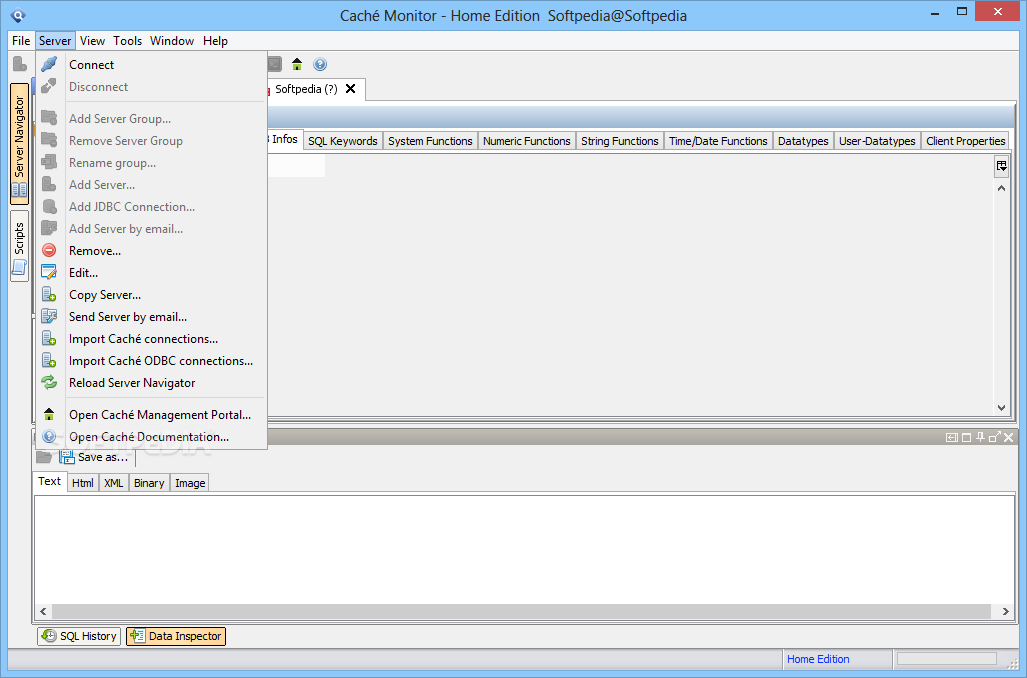Toggle the Data Inspector panel button

pyautogui.click(x=176, y=636)
